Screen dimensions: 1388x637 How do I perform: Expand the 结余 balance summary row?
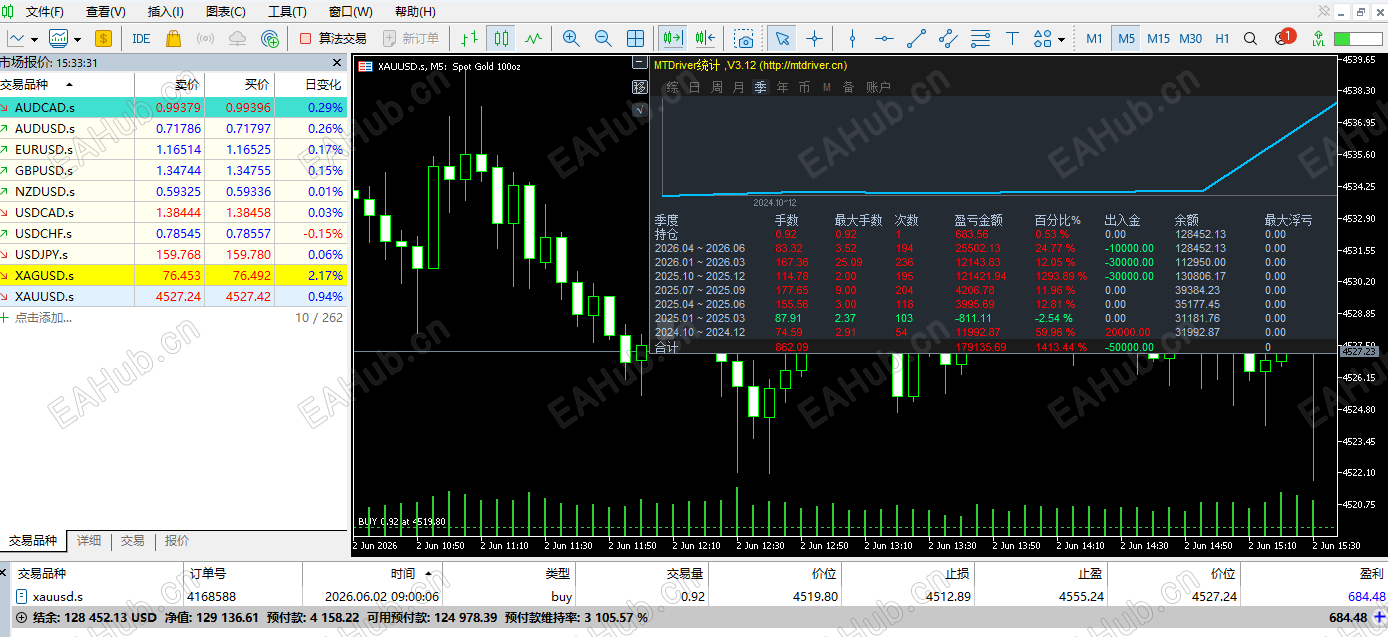coord(22,617)
